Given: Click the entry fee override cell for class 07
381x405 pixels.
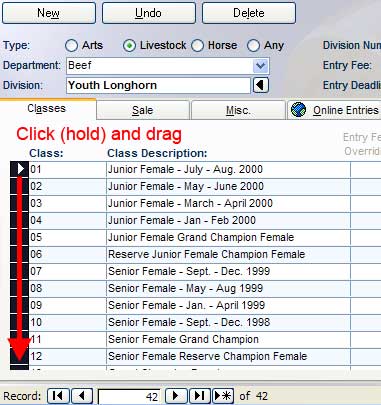Looking at the screenshot, I should tap(366, 272).
